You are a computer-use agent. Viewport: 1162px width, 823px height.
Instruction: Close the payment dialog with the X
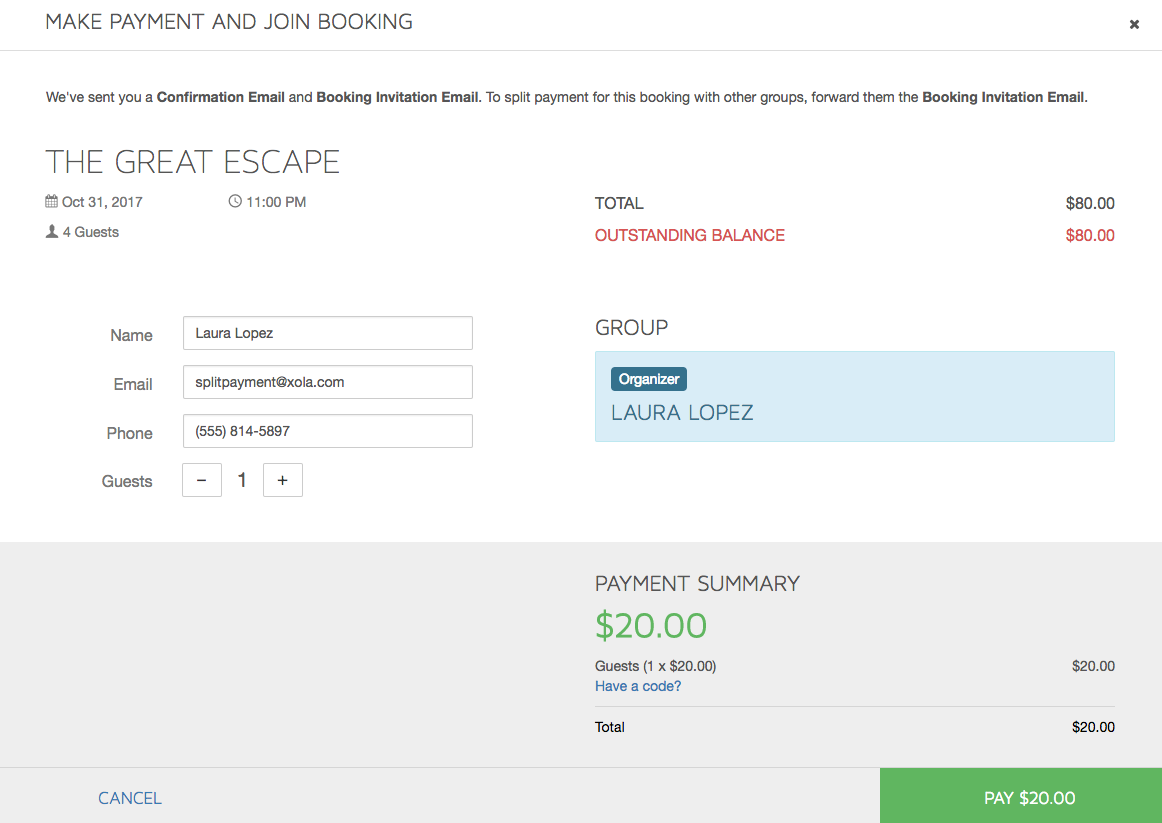click(x=1134, y=24)
